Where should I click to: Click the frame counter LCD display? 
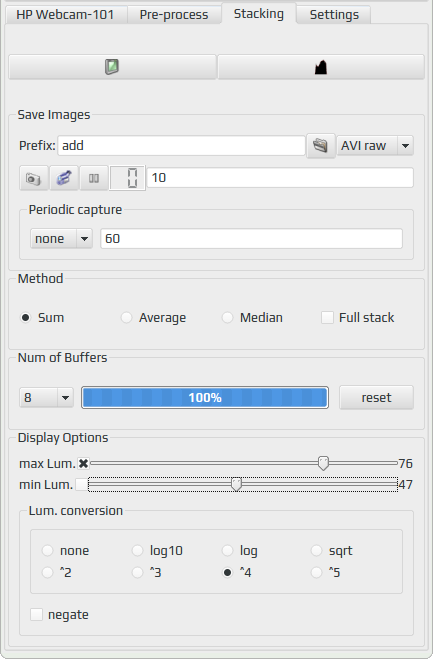pos(127,178)
